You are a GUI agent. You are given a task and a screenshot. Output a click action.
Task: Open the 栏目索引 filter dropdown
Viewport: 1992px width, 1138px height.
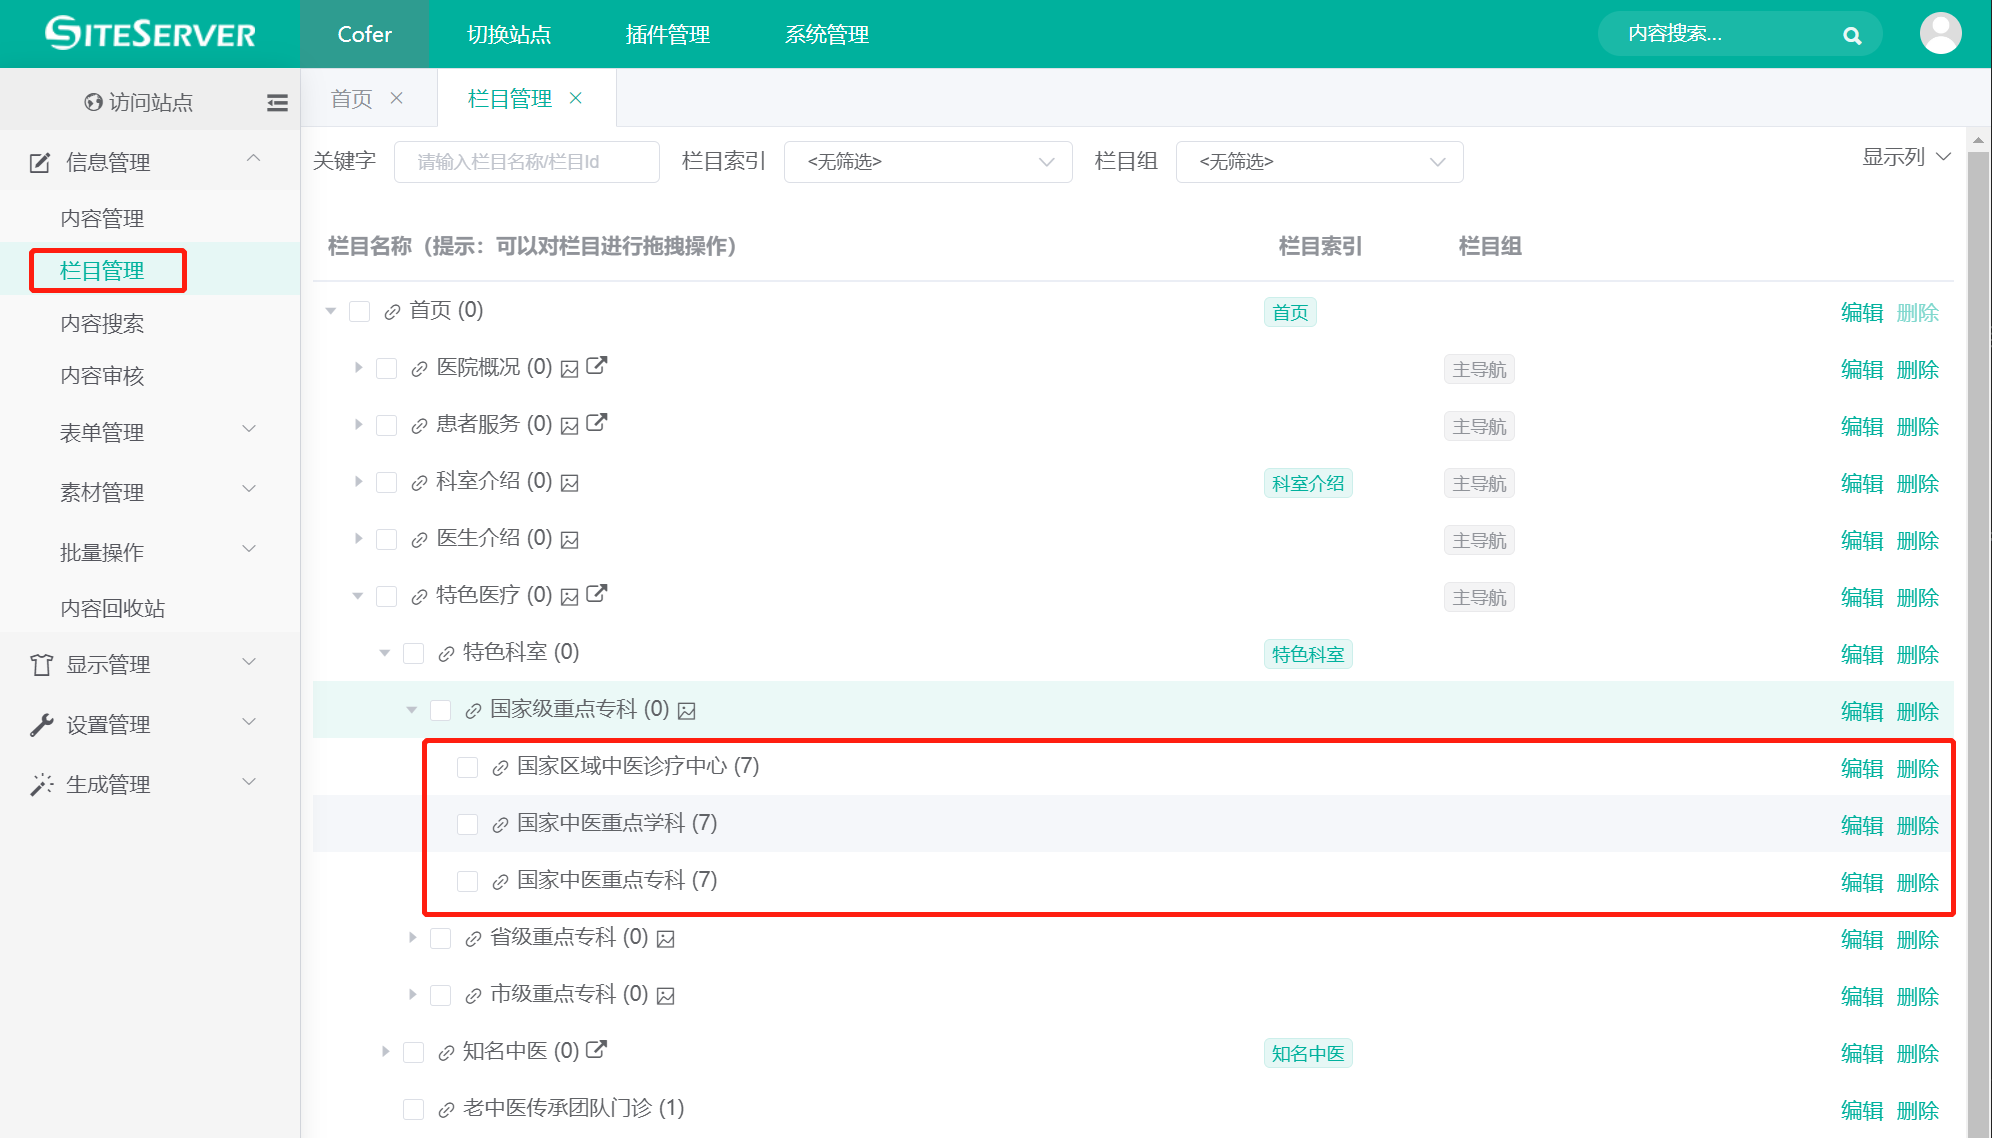928,162
